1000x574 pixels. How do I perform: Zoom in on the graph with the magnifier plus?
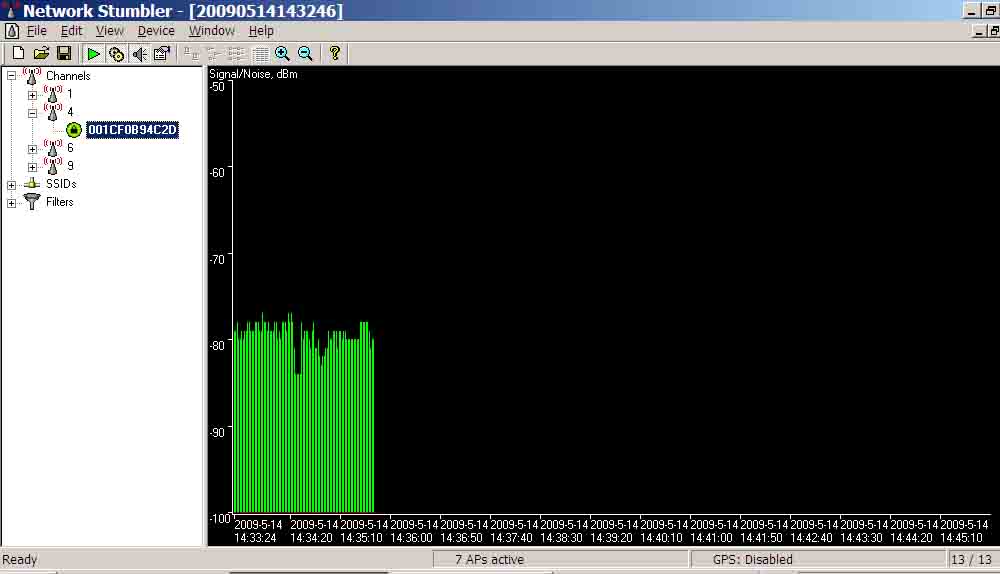(283, 54)
